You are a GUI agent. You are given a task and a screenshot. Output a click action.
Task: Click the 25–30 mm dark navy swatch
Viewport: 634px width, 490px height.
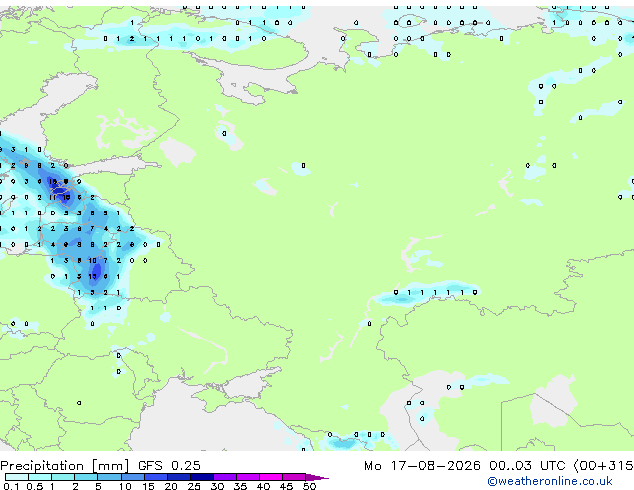[201, 477]
